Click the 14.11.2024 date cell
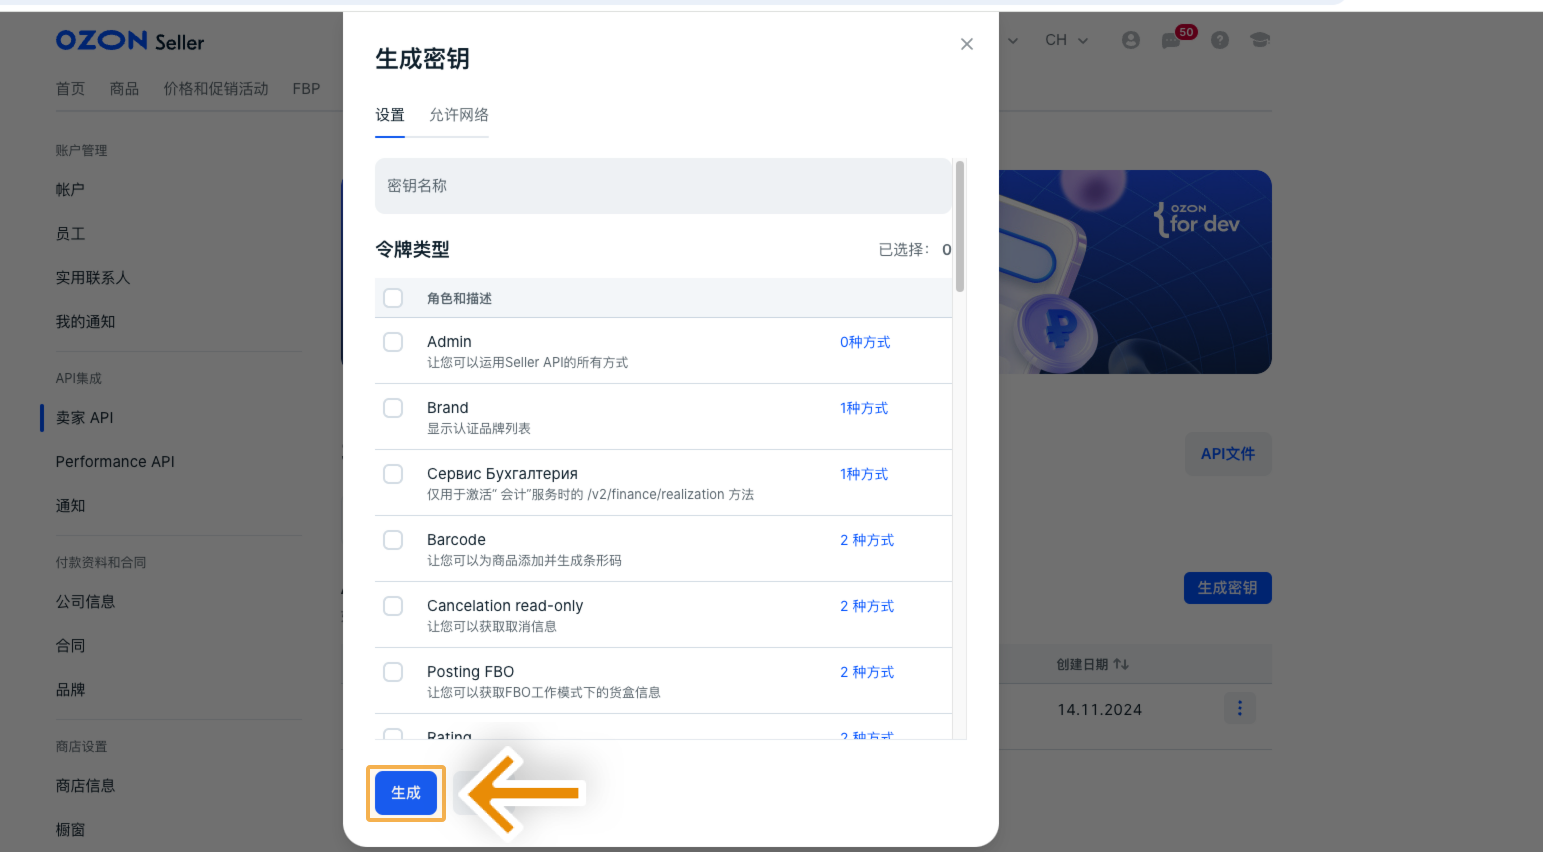1543x852 pixels. (1100, 710)
